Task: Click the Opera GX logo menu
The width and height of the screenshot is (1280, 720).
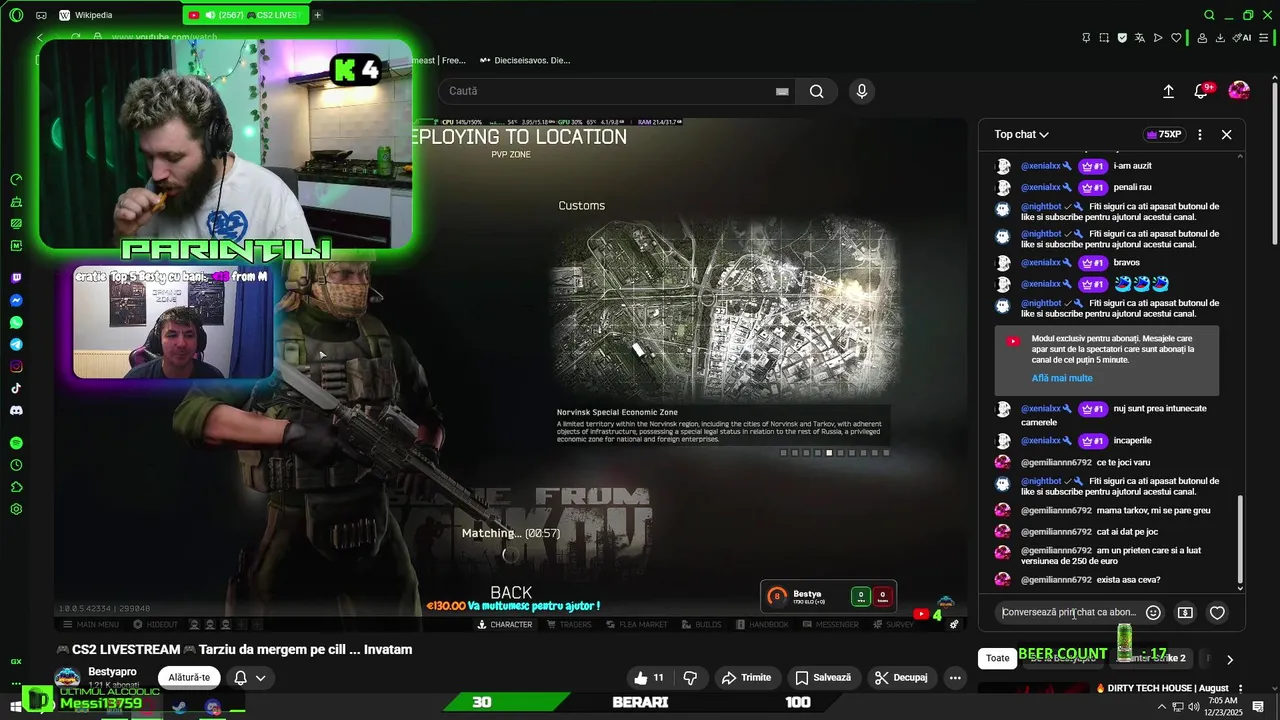Action: point(16,15)
